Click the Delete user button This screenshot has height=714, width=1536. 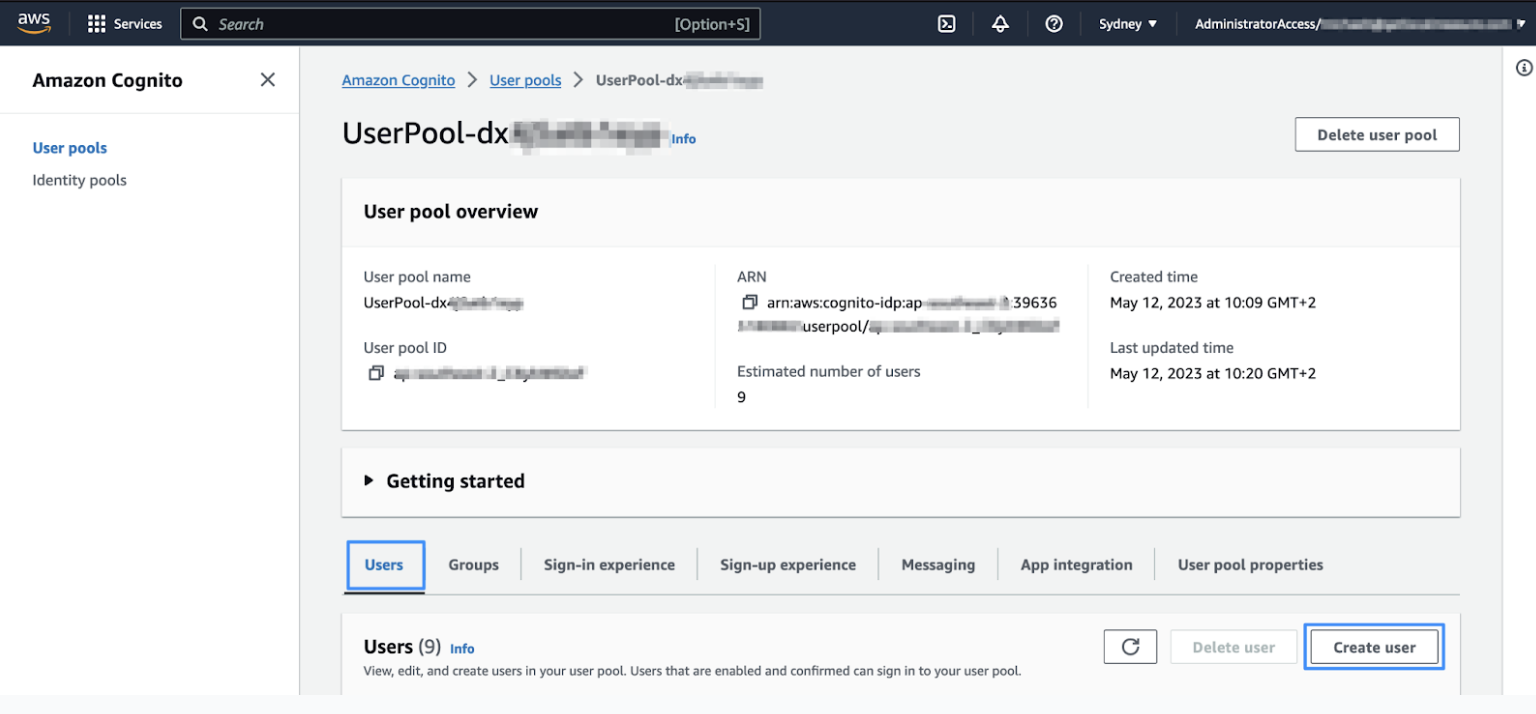[x=1233, y=647]
